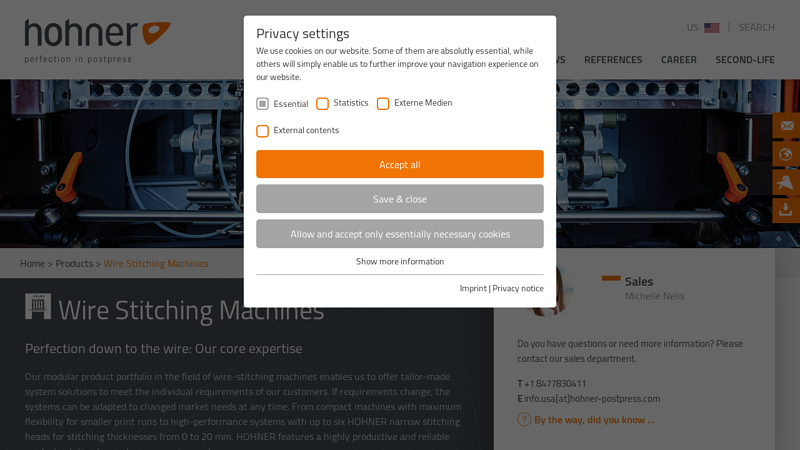This screenshot has height=450, width=800.
Task: Click the Hohner logo
Action: 97,40
